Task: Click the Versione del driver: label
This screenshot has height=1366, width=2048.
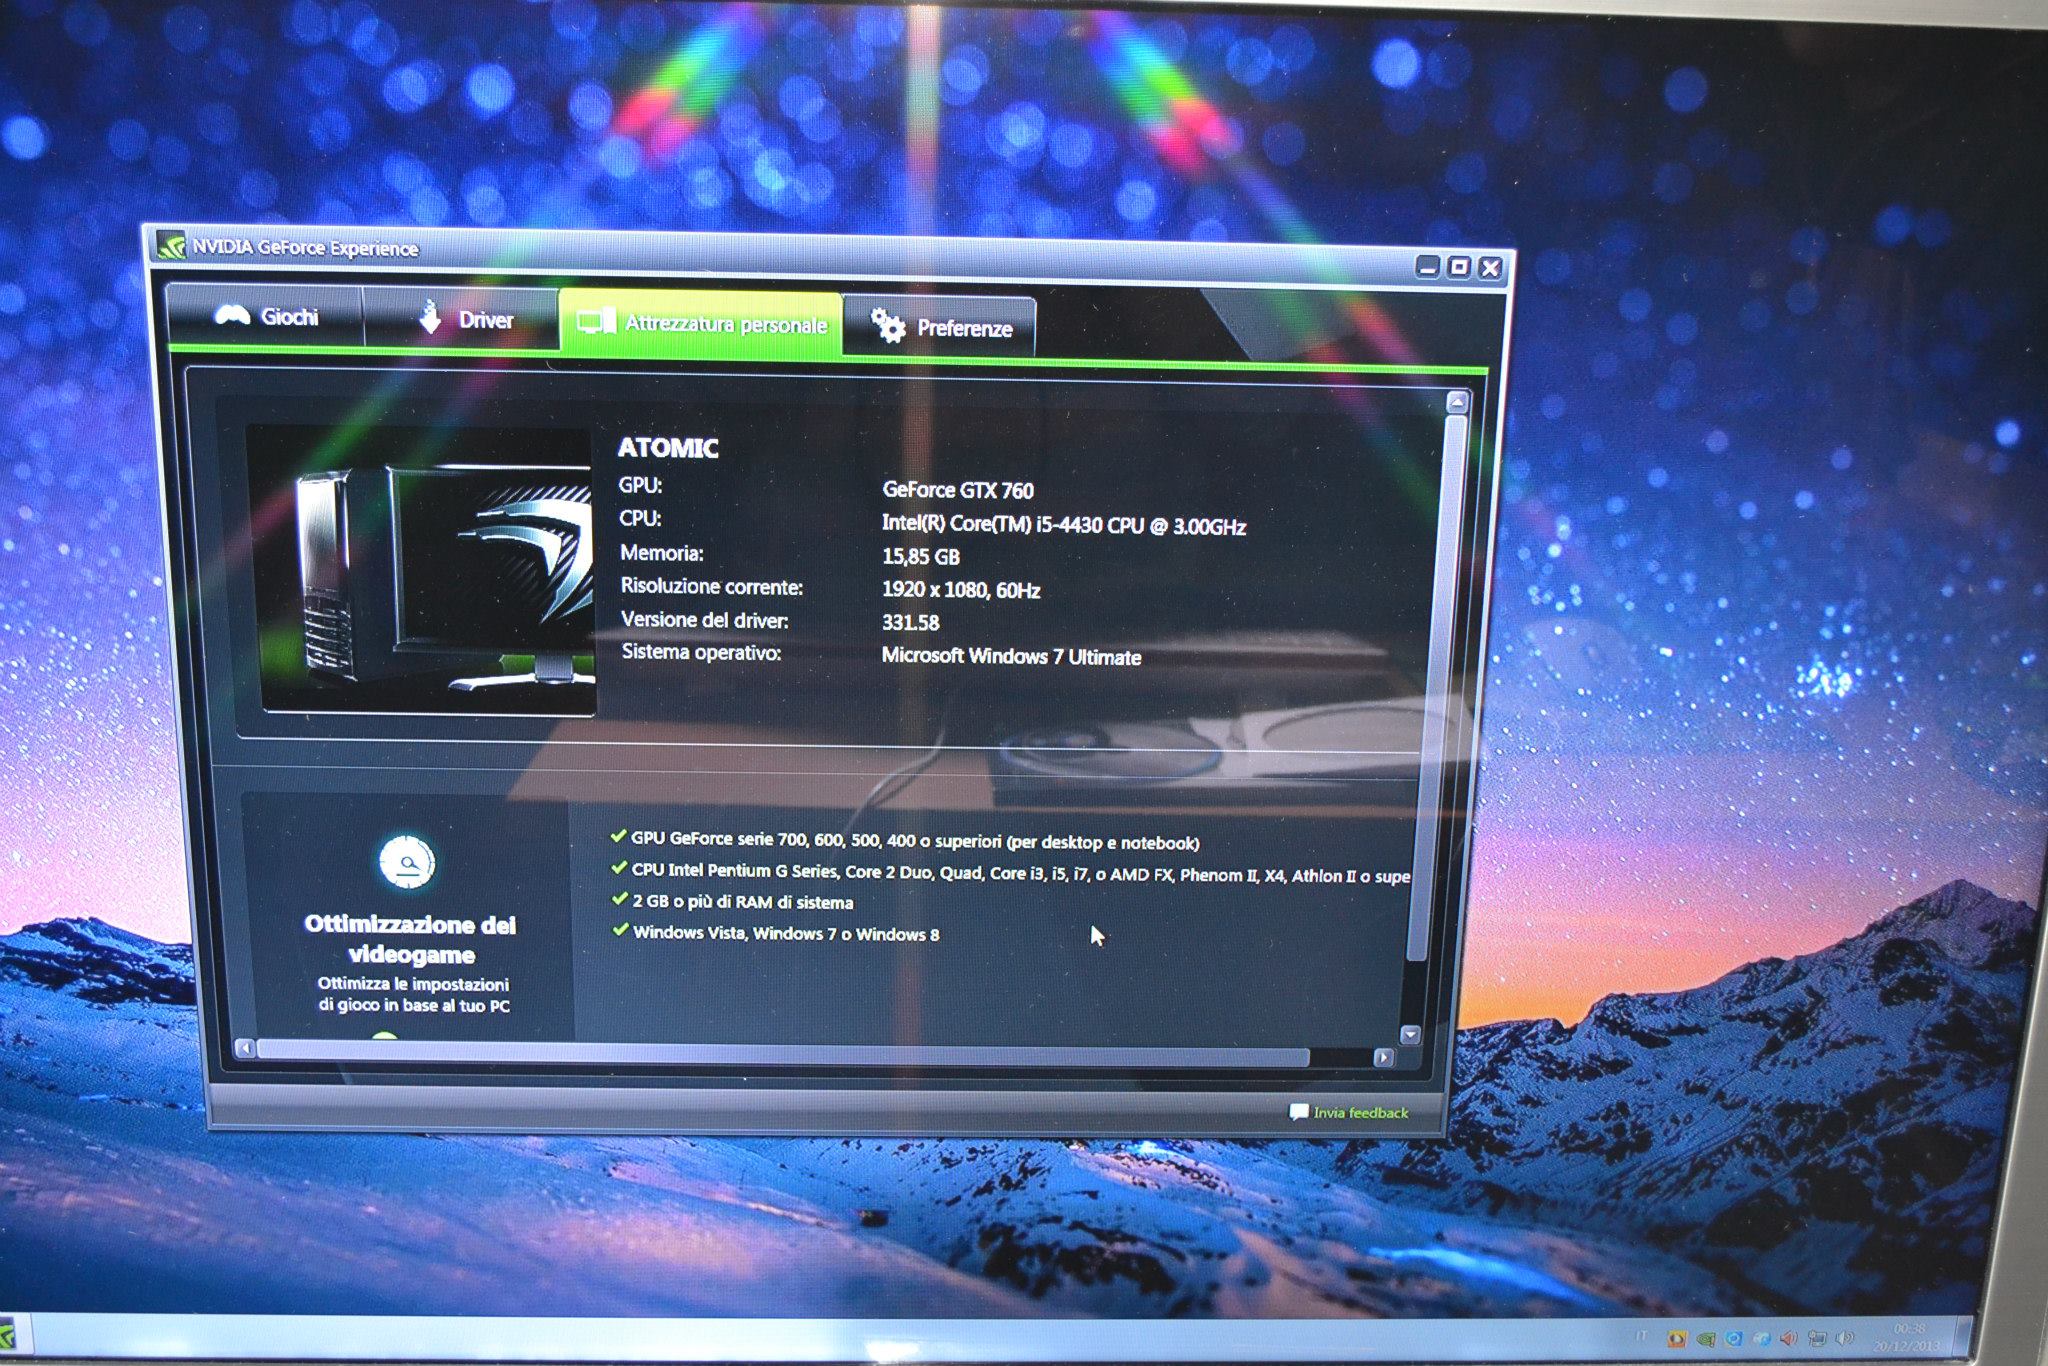Action: click(705, 620)
